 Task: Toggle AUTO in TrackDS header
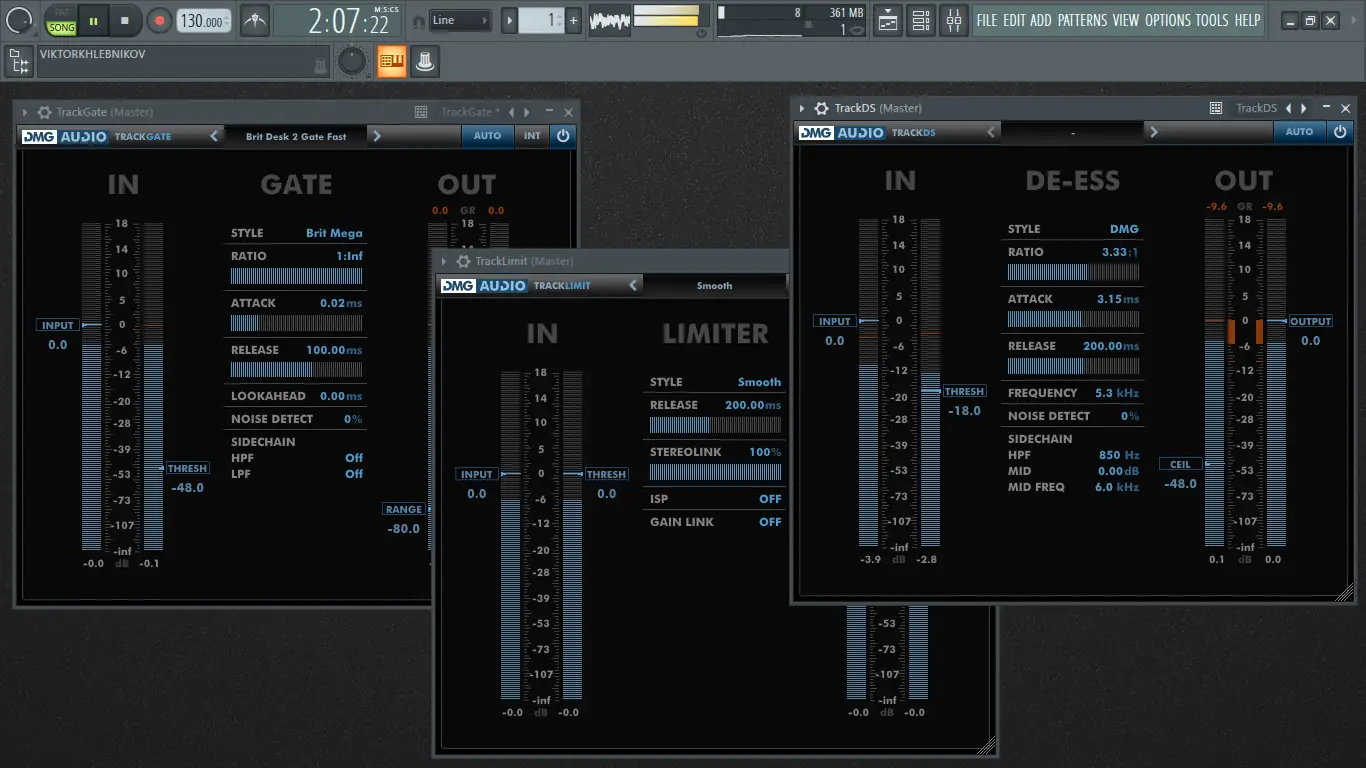click(x=1299, y=132)
